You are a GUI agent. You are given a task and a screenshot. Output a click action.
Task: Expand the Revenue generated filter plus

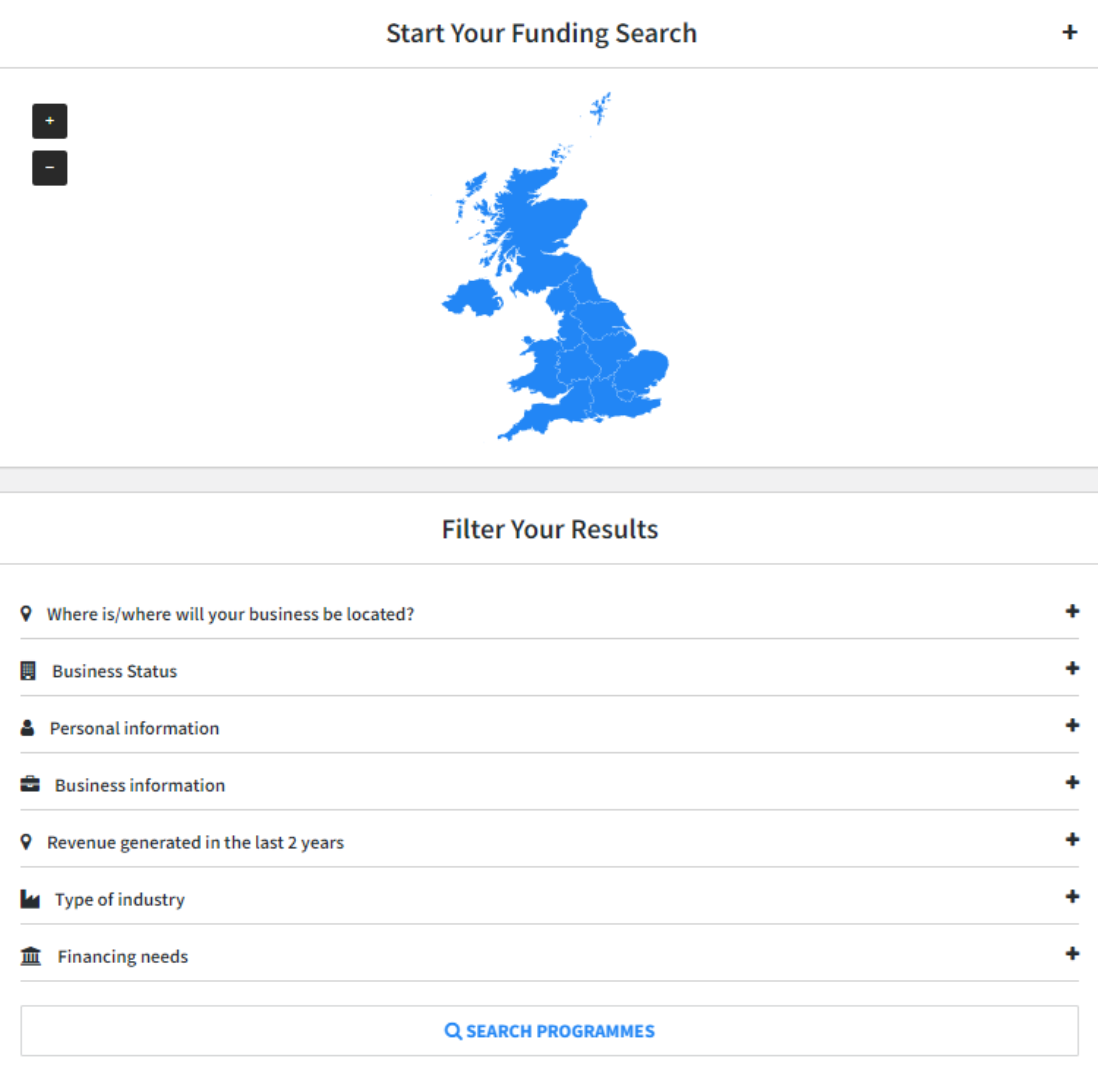[x=1072, y=839]
